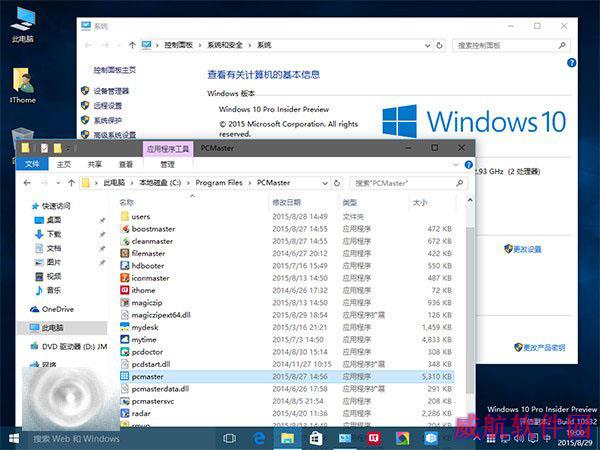Select 快速访问 in the navigation pane
600x450 pixels.
point(56,206)
